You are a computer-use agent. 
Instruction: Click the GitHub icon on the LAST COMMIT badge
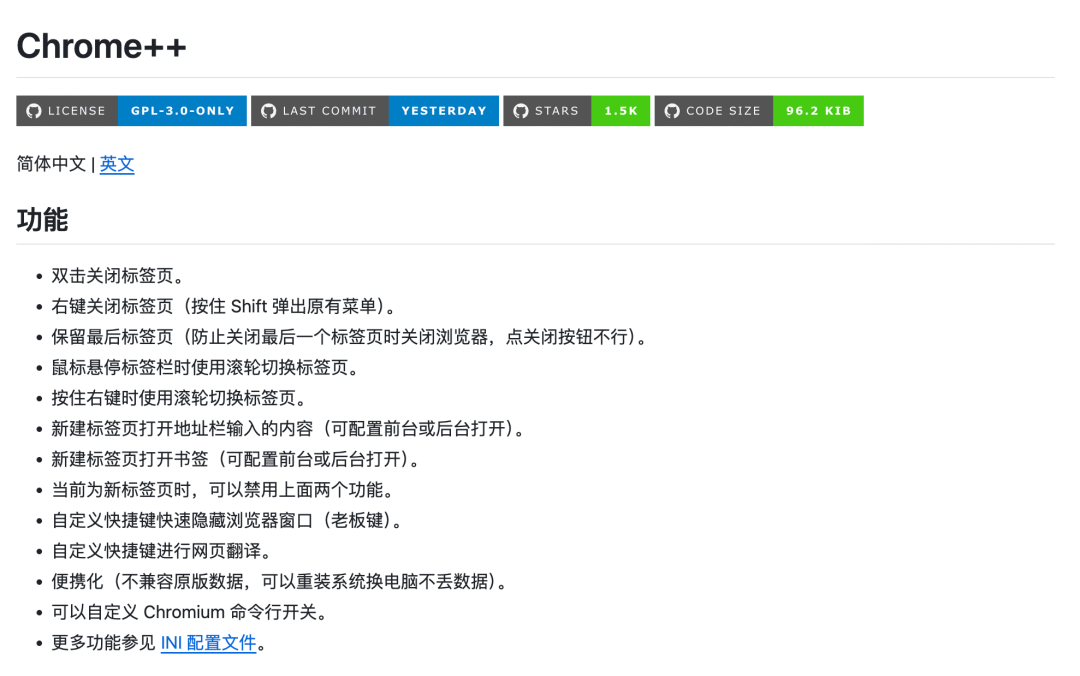tap(268, 111)
